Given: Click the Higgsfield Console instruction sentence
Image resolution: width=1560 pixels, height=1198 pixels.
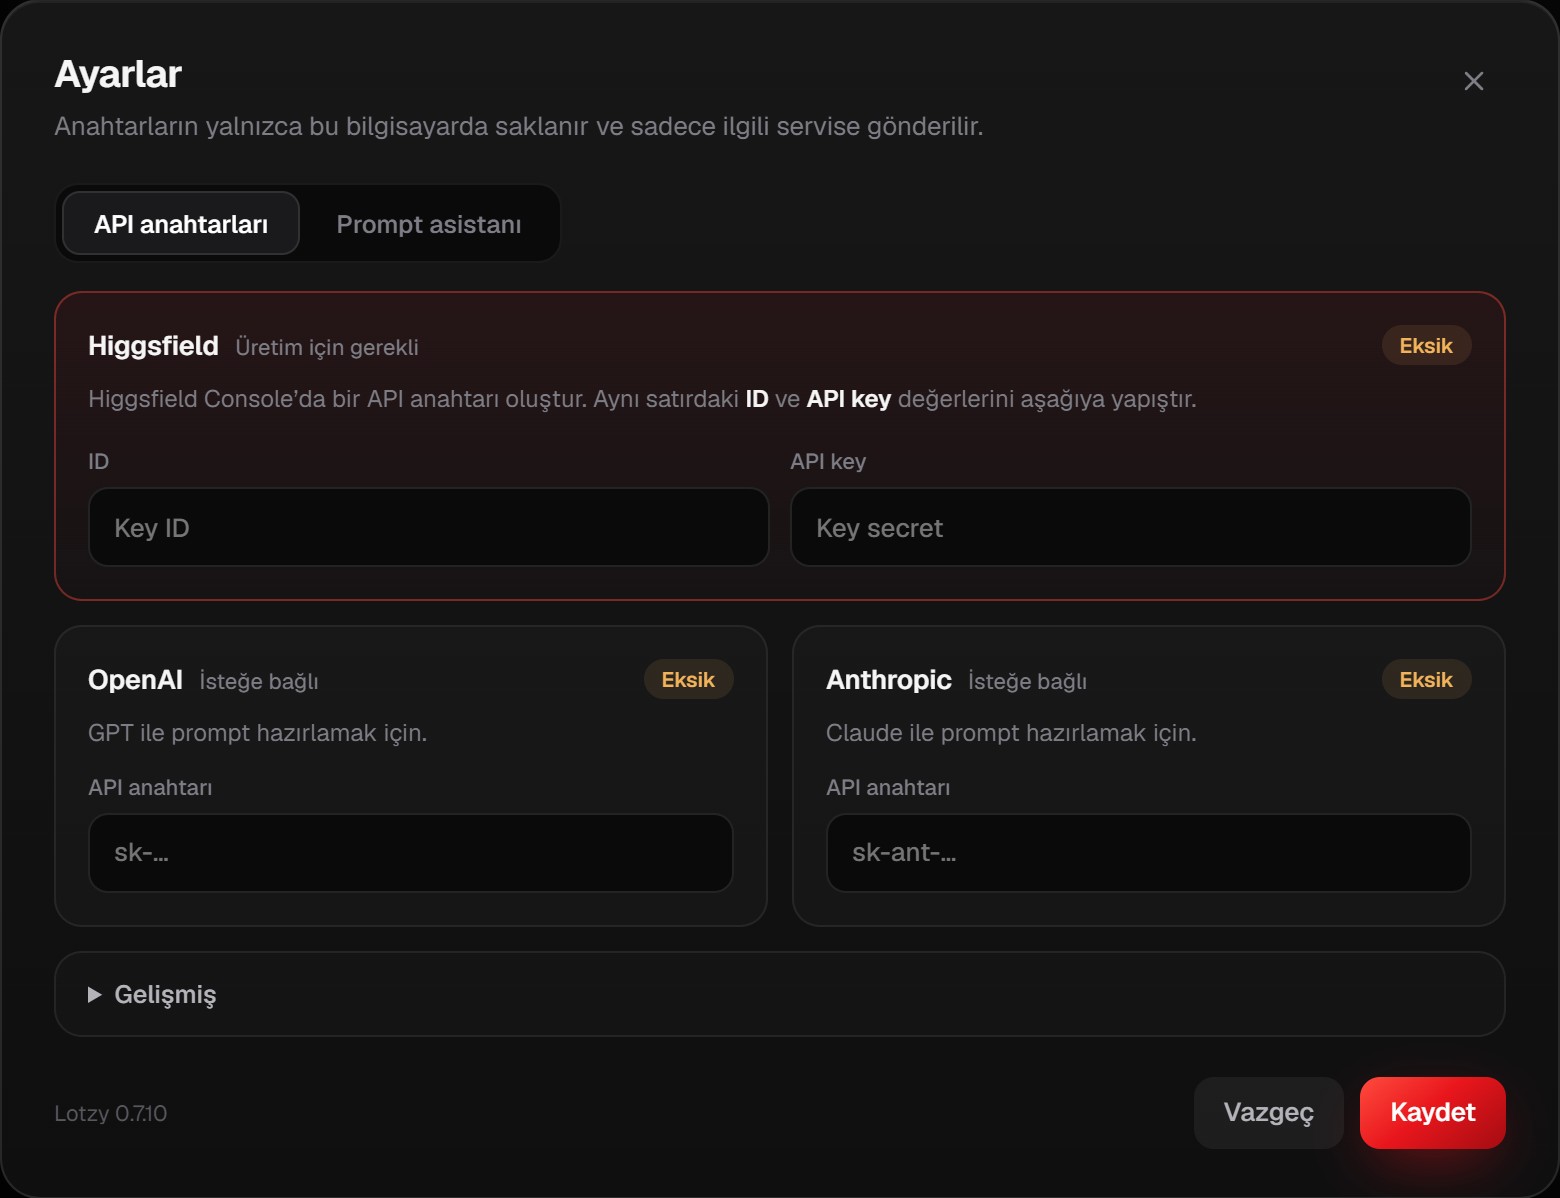Looking at the screenshot, I should [642, 399].
